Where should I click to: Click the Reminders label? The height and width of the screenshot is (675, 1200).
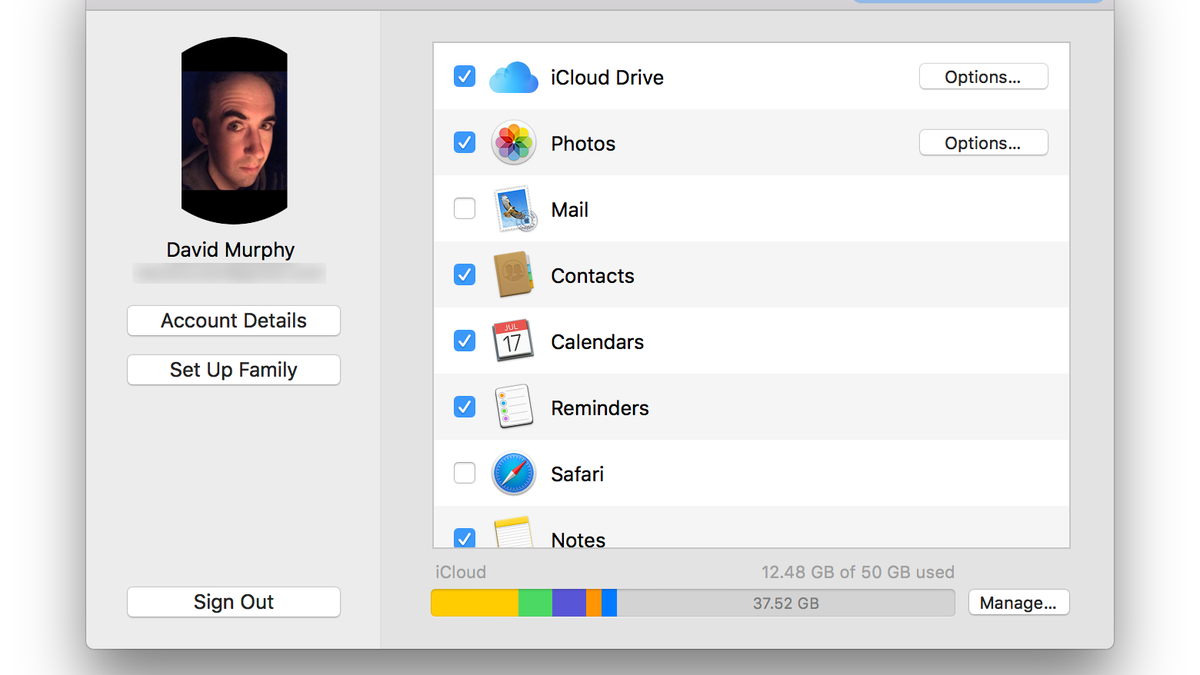pyautogui.click(x=600, y=408)
